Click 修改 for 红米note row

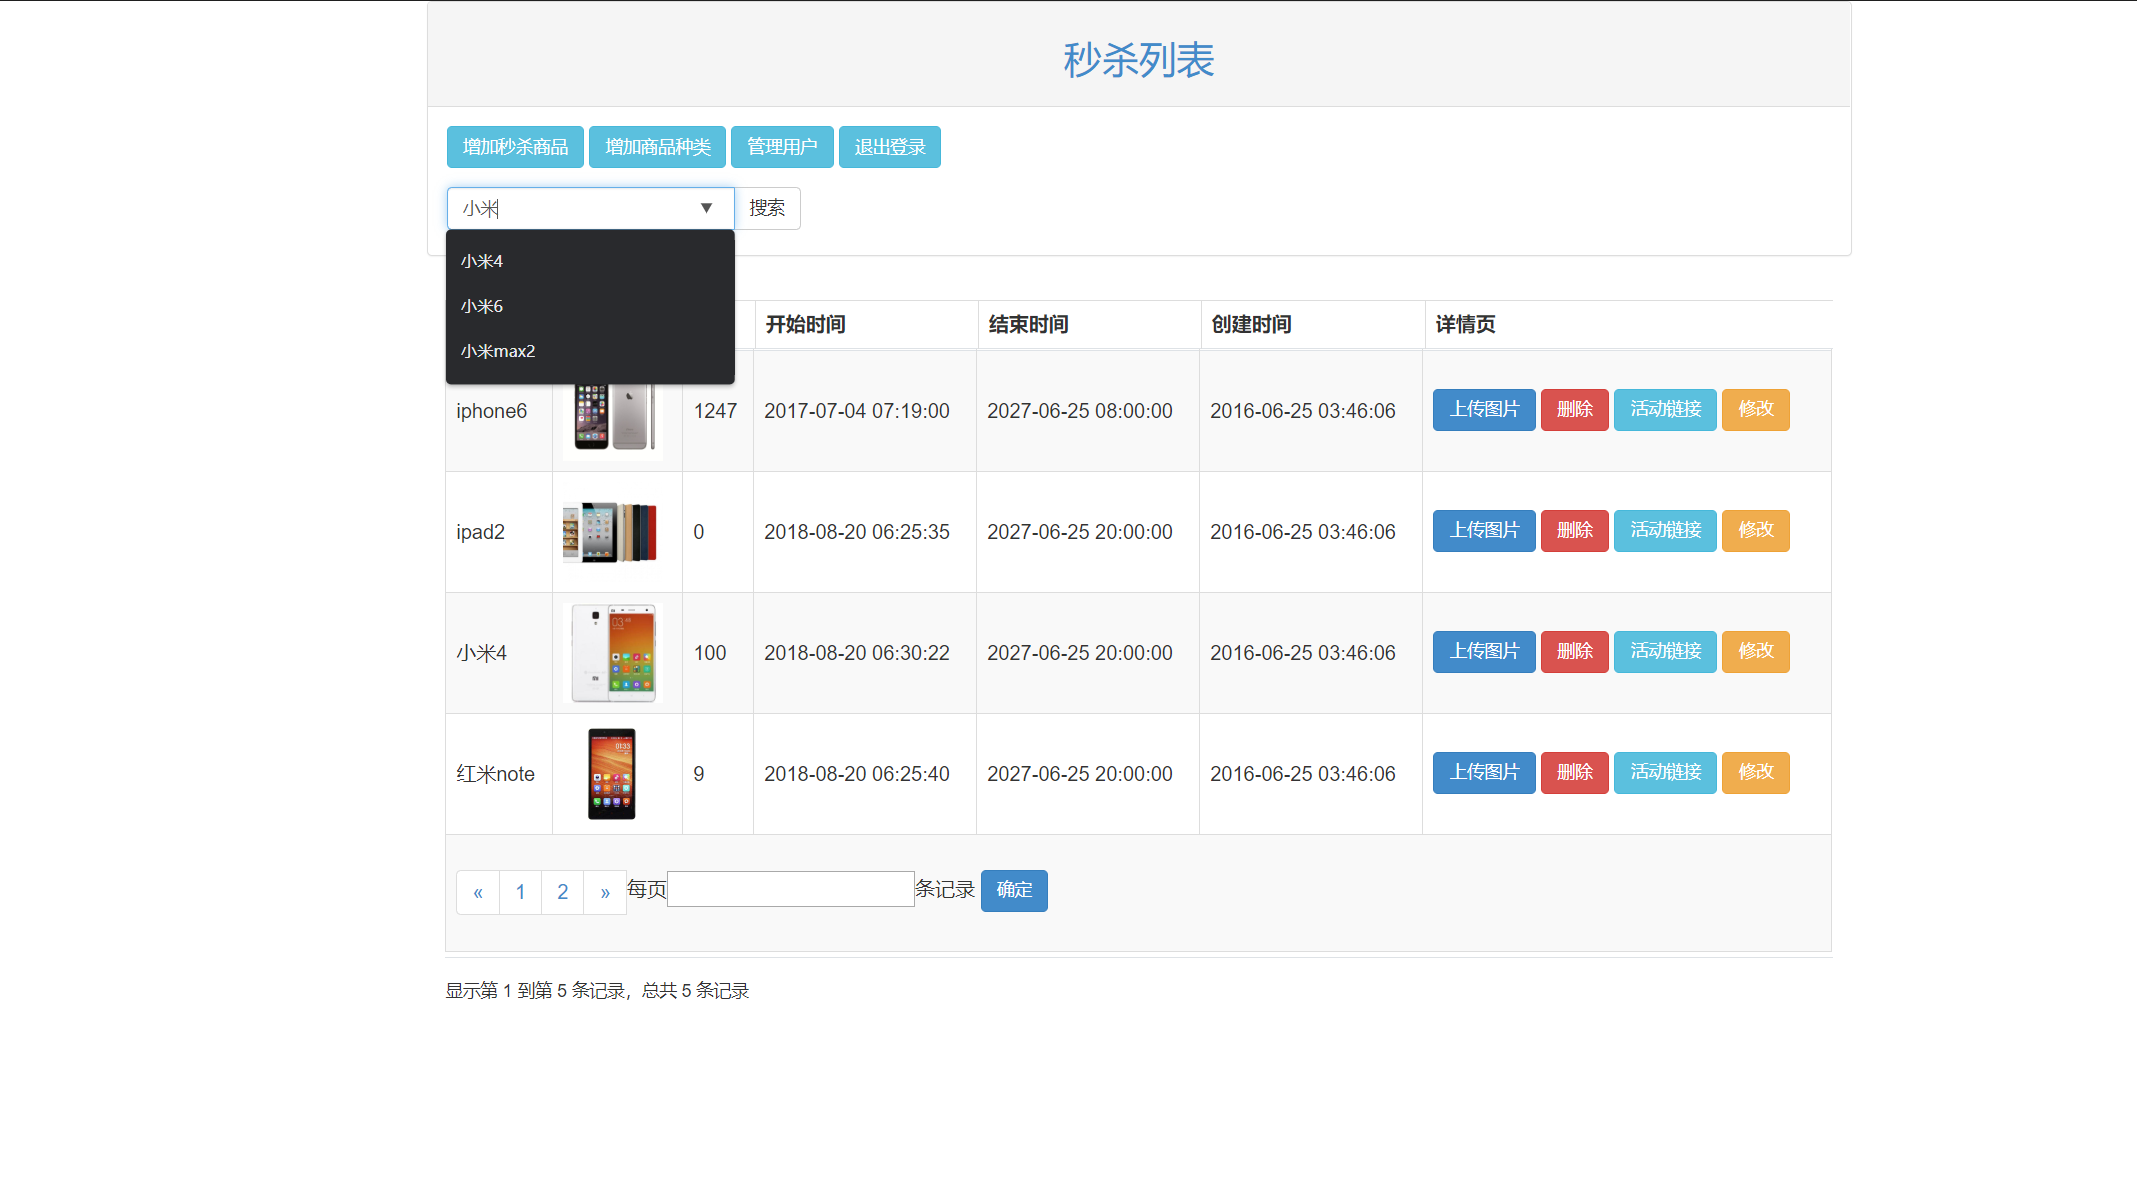1755,773
